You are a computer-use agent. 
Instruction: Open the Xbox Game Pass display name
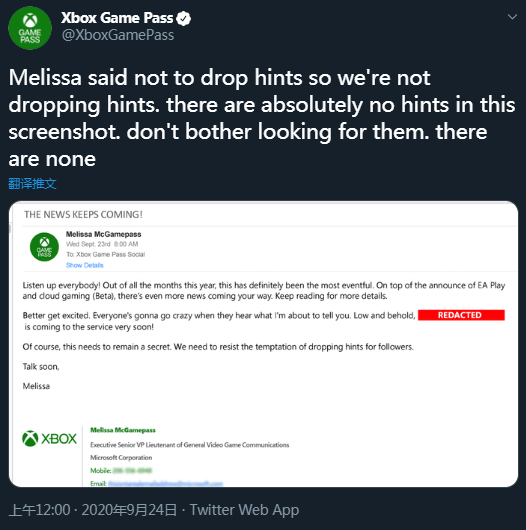[x=117, y=18]
